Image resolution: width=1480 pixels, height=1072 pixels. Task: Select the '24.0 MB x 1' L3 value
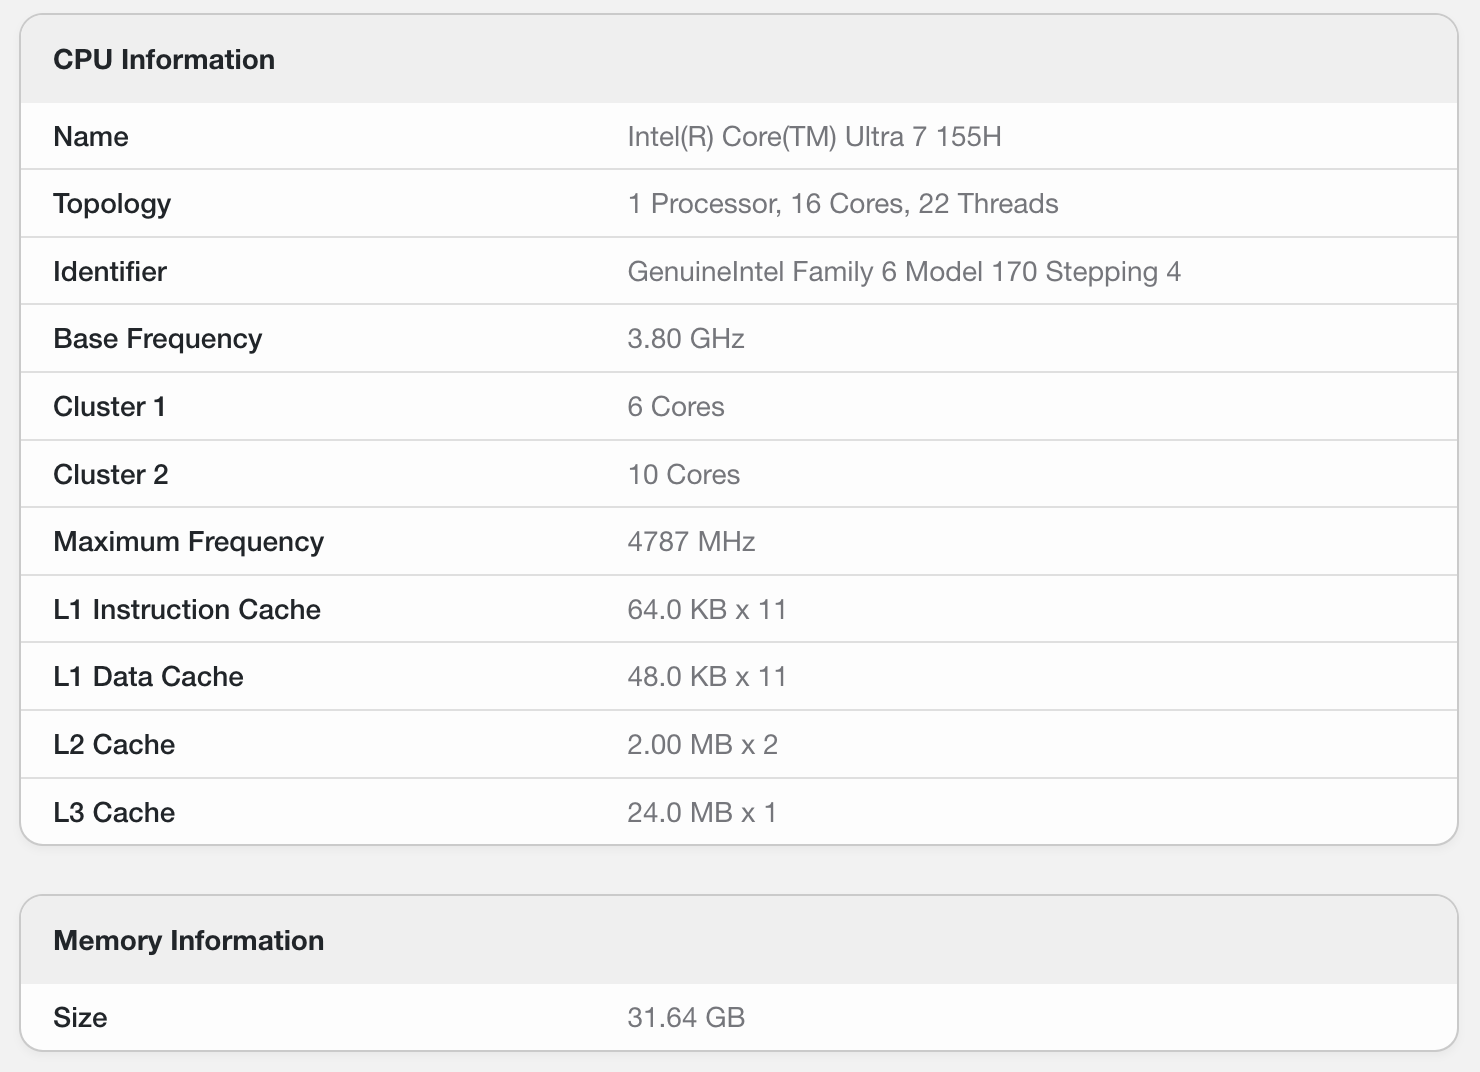pyautogui.click(x=701, y=813)
